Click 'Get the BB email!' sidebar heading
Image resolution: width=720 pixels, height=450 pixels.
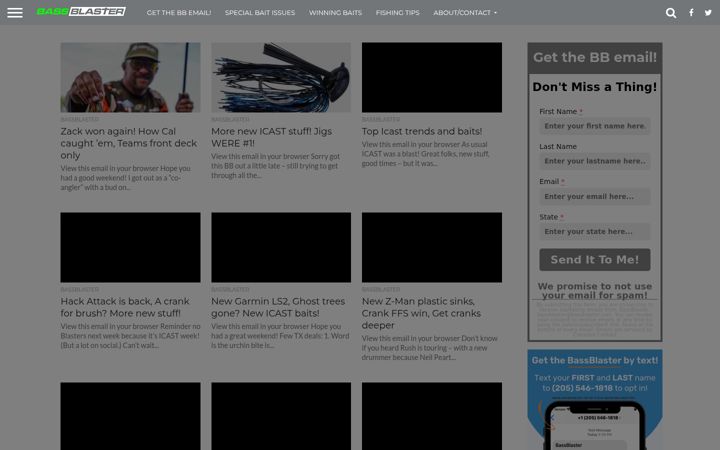coord(595,57)
